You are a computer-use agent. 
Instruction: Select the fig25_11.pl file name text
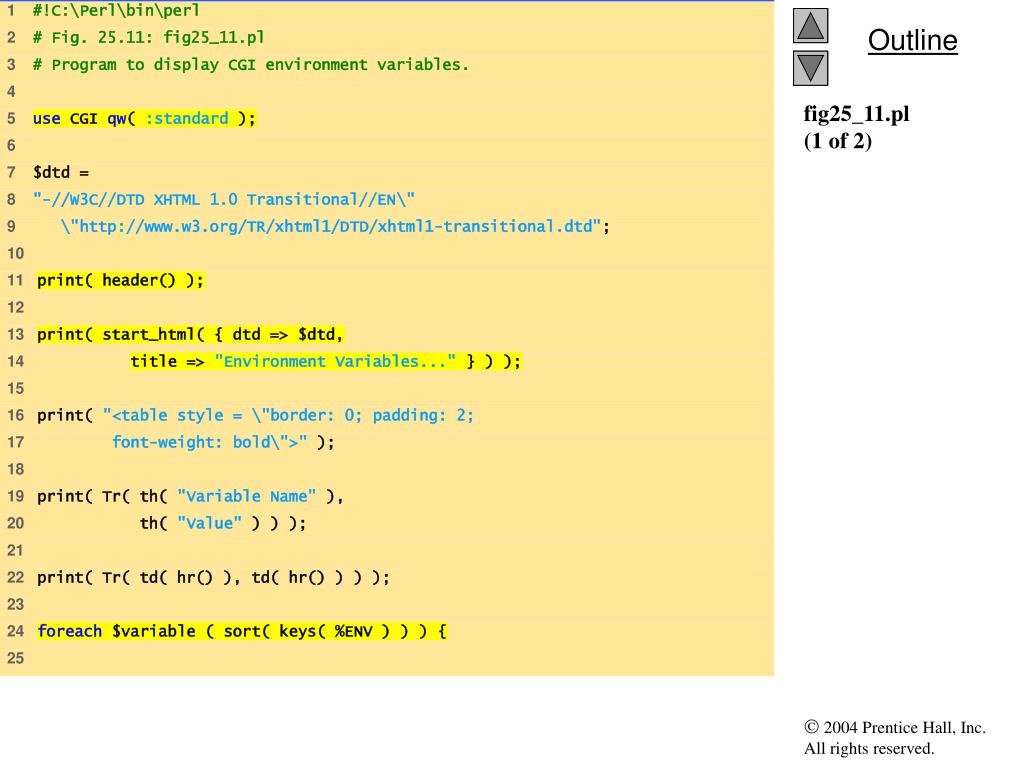click(856, 114)
